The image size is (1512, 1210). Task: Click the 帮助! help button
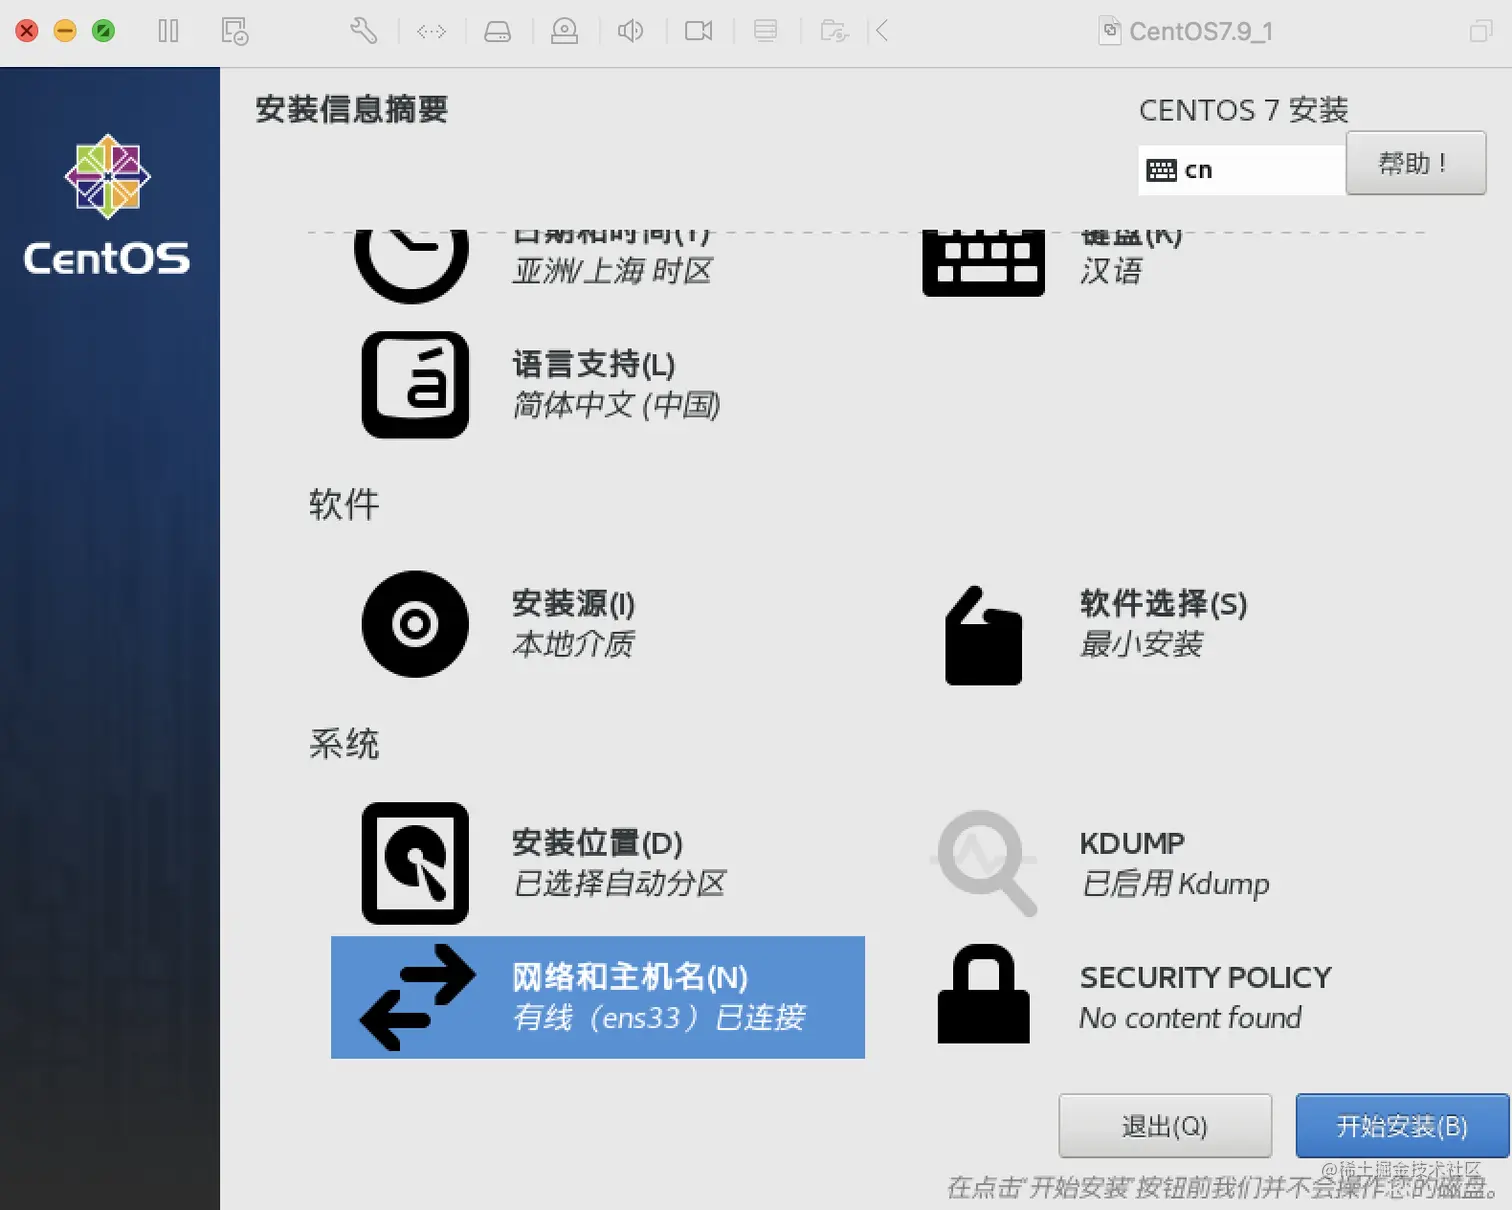(1415, 163)
